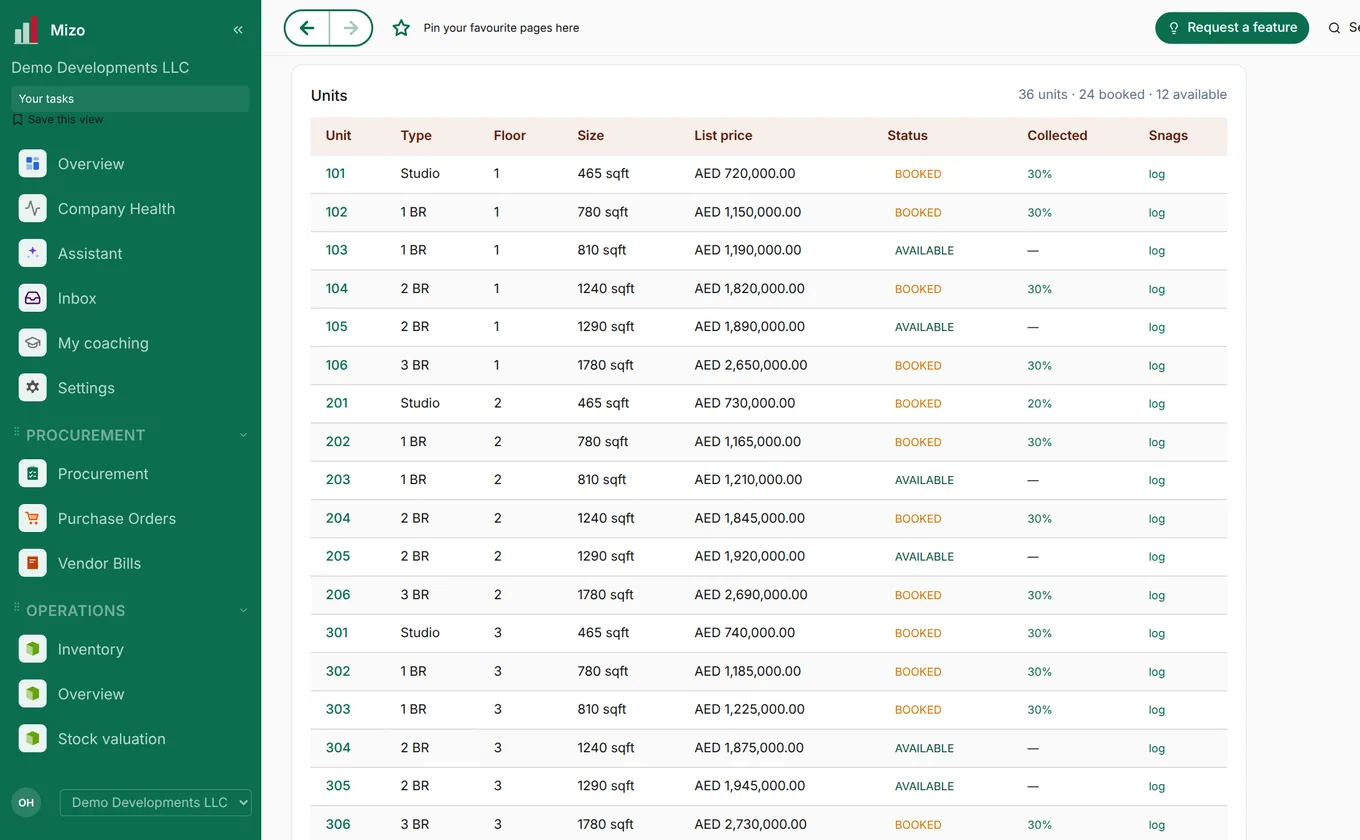This screenshot has width=1360, height=840.
Task: Click the AVAILABLE status of unit 103
Action: [x=924, y=251]
